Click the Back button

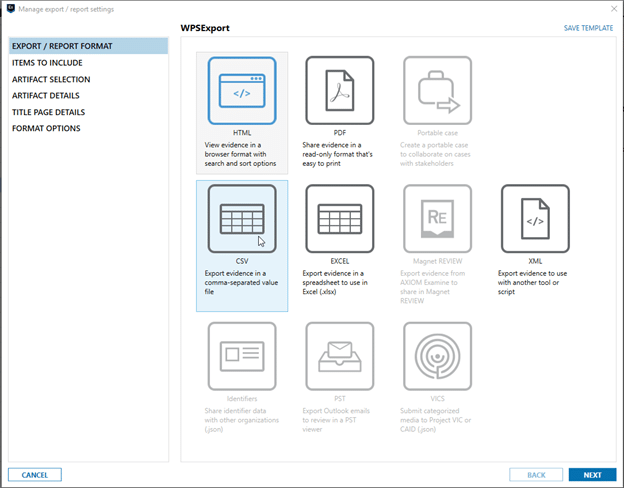[536, 475]
